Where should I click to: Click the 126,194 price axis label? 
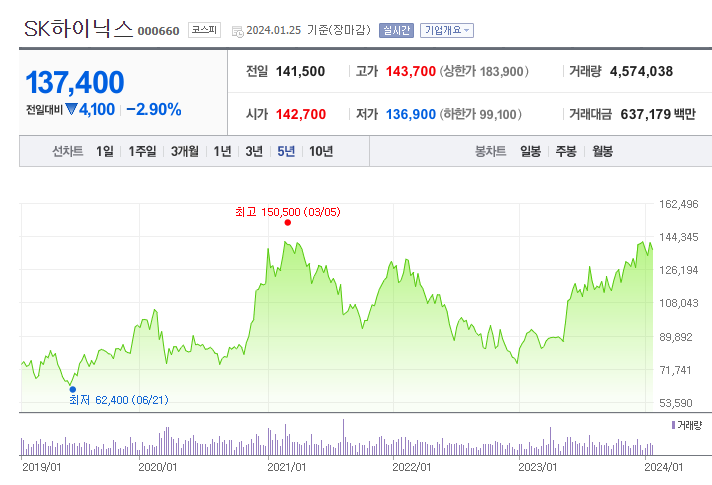[679, 270]
